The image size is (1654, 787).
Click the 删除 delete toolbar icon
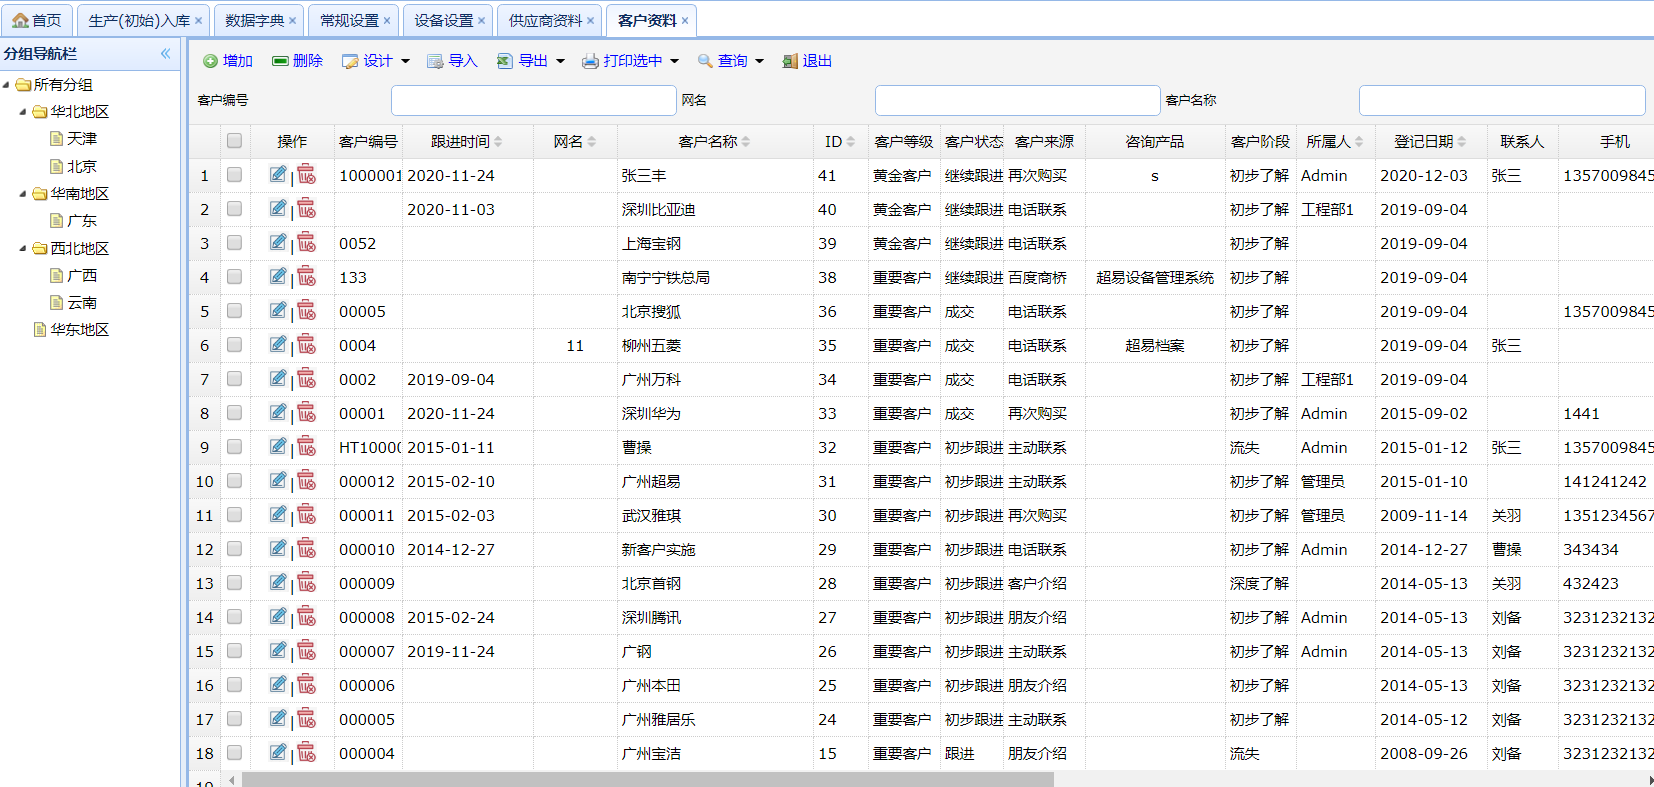click(x=280, y=61)
